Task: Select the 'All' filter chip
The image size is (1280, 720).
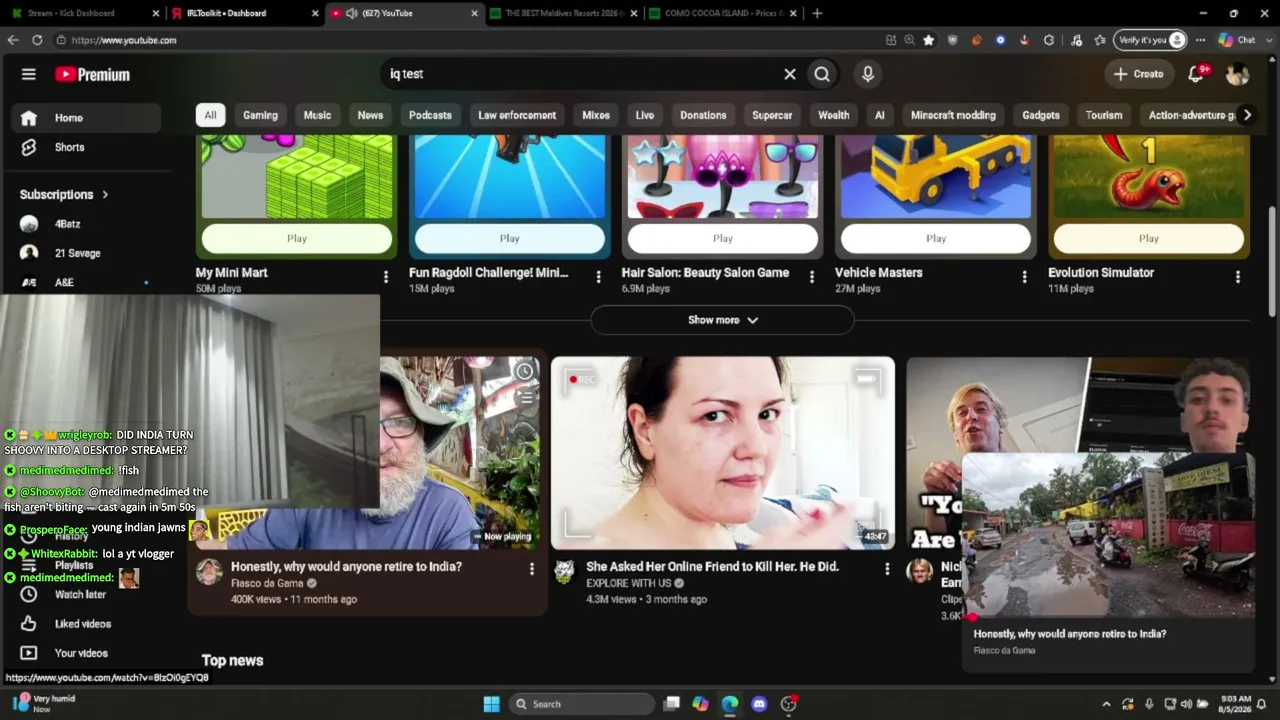Action: click(210, 115)
